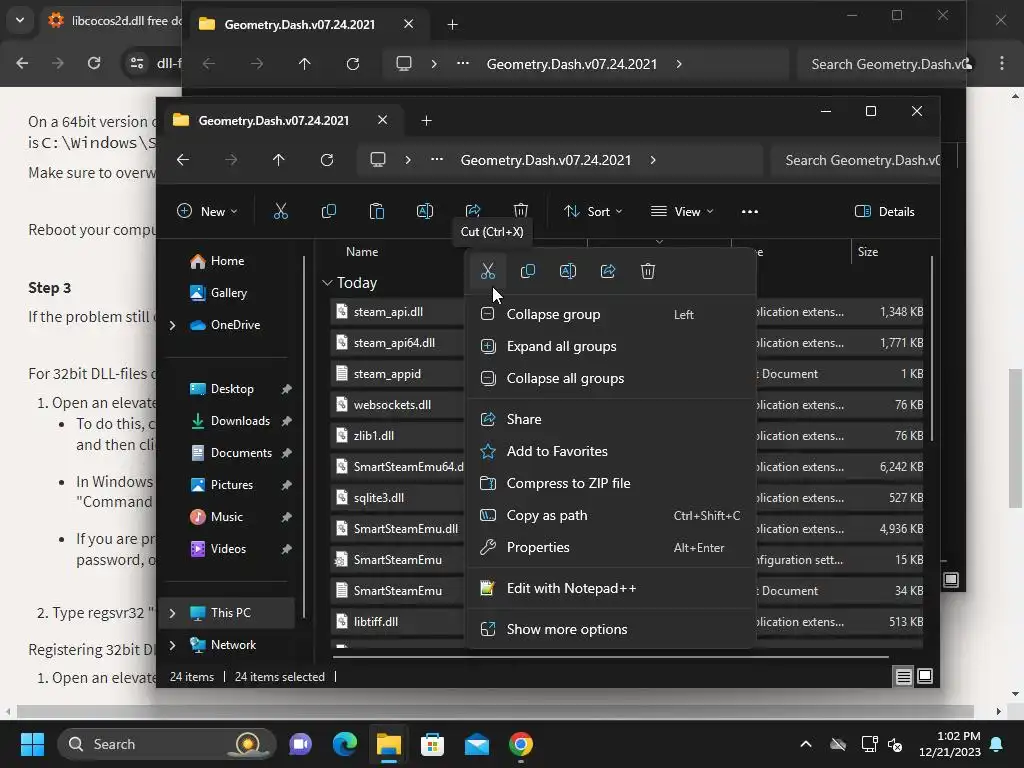This screenshot has height=768, width=1024.
Task: Toggle the Details pane button
Action: [x=885, y=211]
